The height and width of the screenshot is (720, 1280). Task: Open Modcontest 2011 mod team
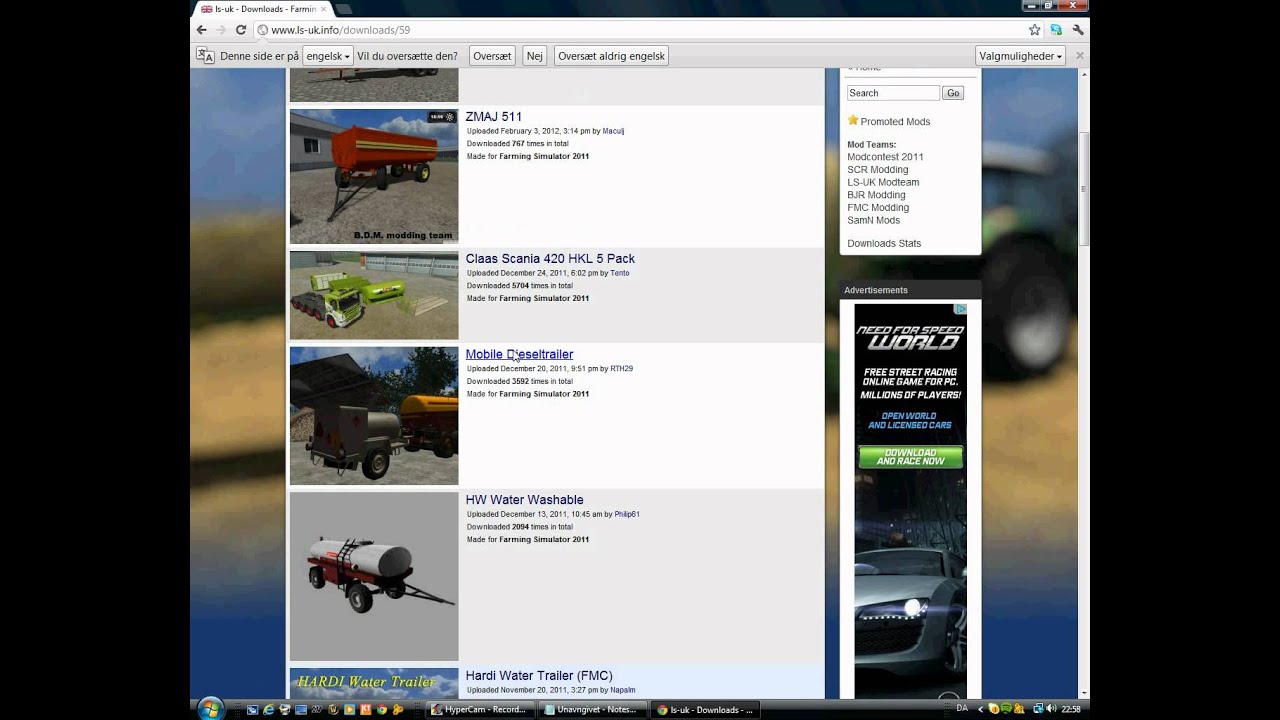point(885,157)
